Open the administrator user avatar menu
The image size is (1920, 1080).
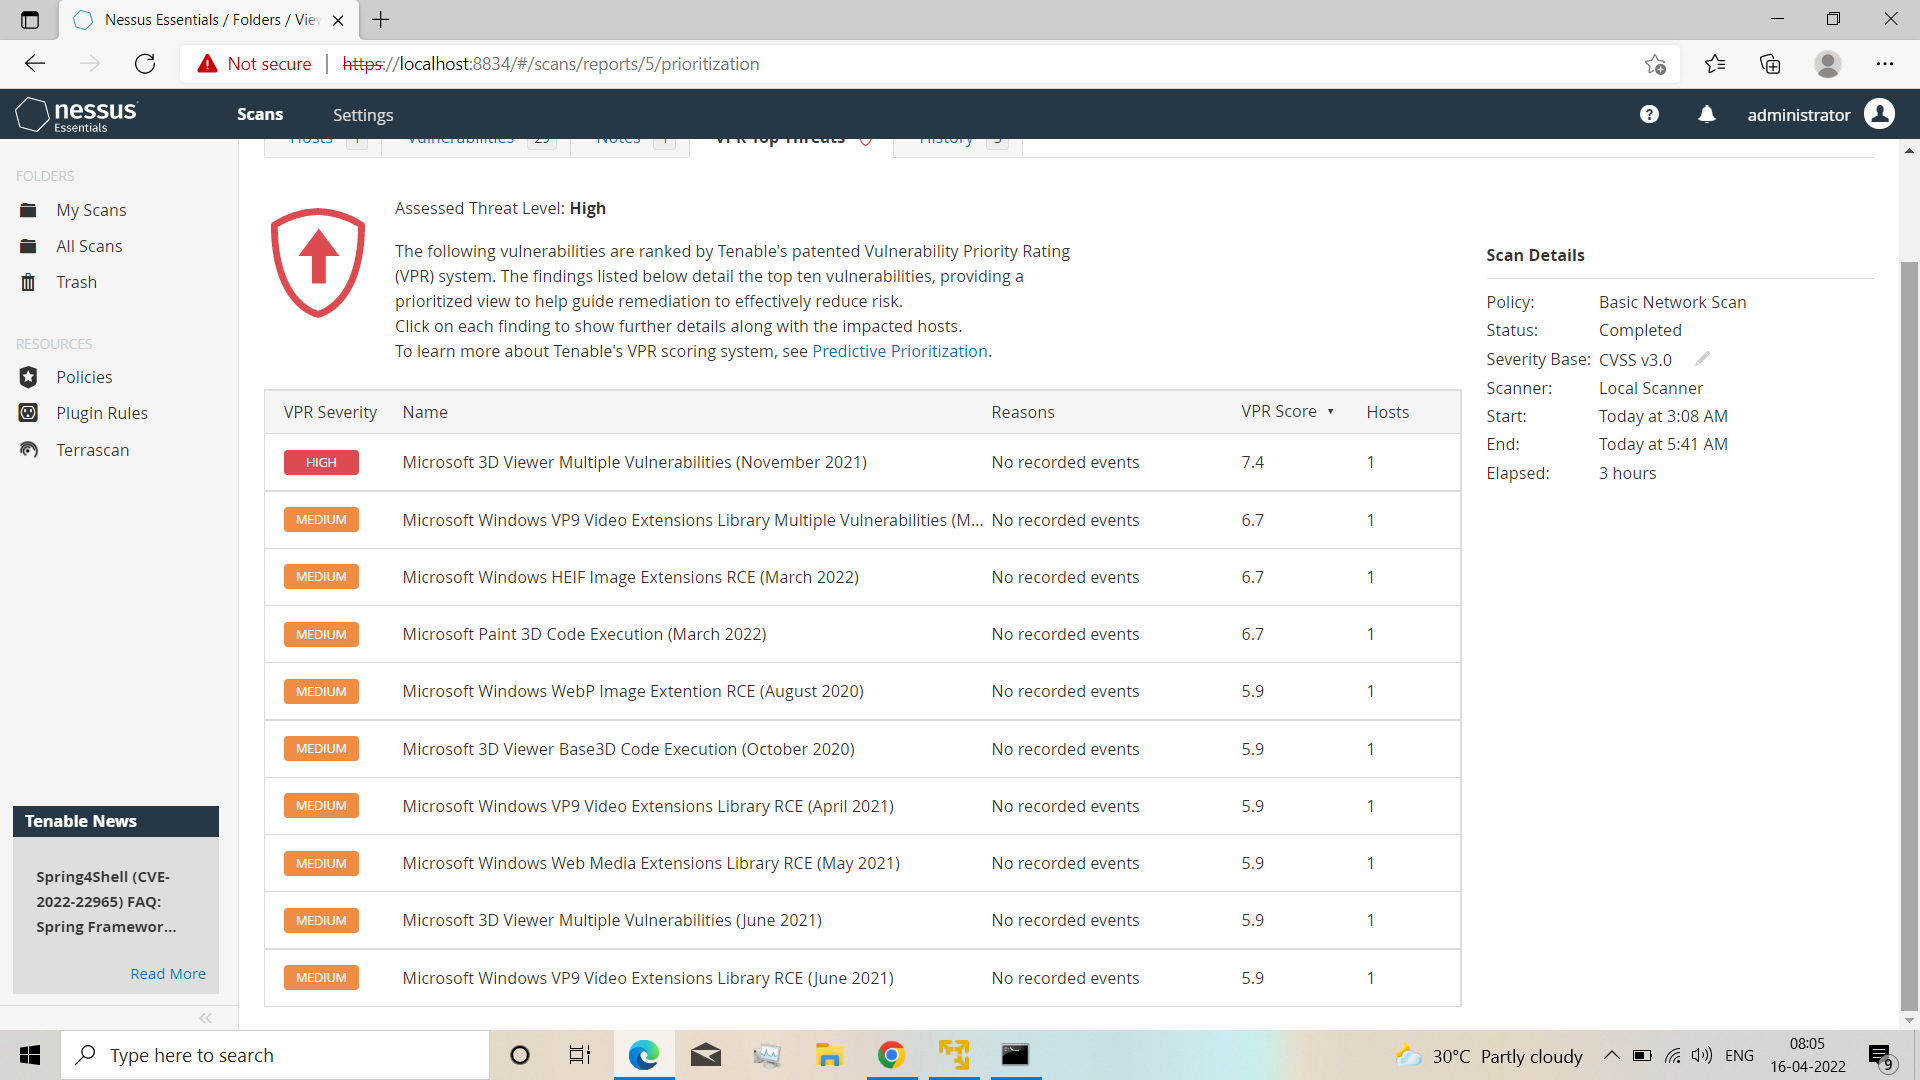point(1880,114)
